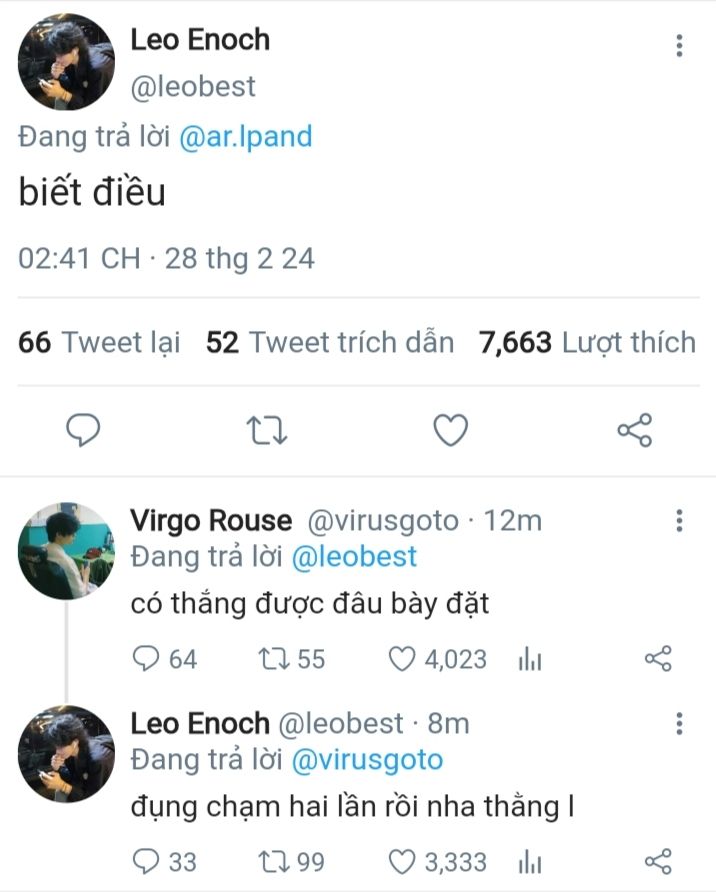Viewport: 716px width, 892px height.
Task: Like Leo Enoch's reply with 3,333 likes
Action: [x=401, y=861]
